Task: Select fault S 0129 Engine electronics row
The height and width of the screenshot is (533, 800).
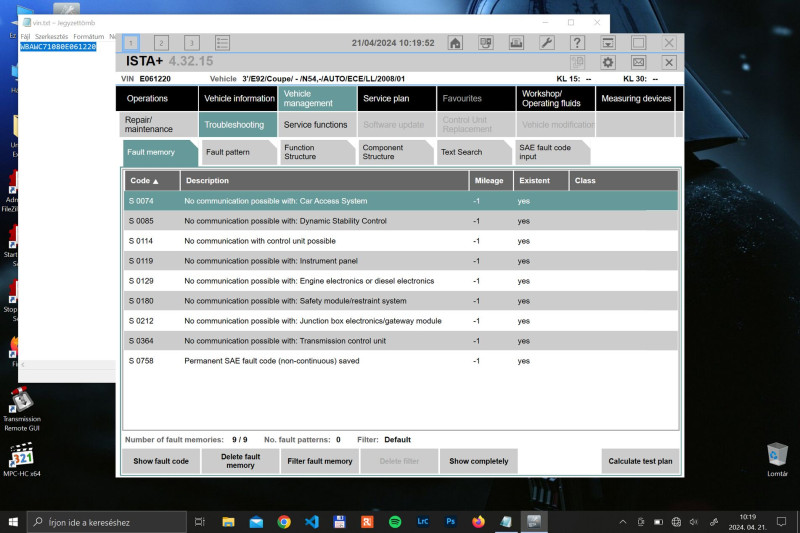Action: click(x=401, y=281)
